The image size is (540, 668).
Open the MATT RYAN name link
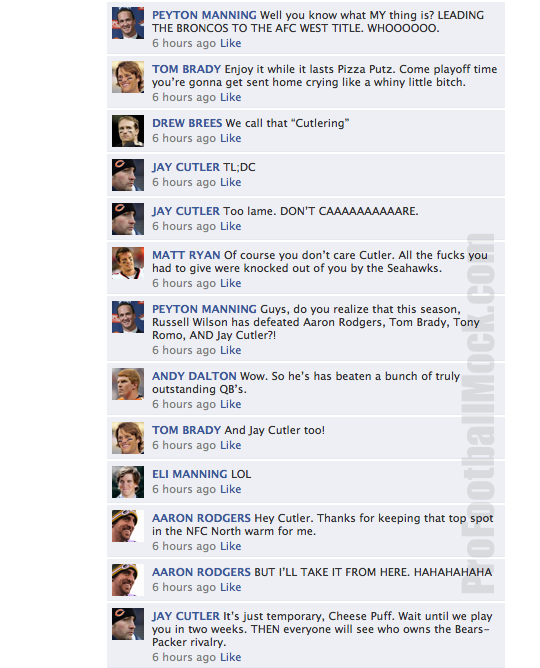coord(186,255)
